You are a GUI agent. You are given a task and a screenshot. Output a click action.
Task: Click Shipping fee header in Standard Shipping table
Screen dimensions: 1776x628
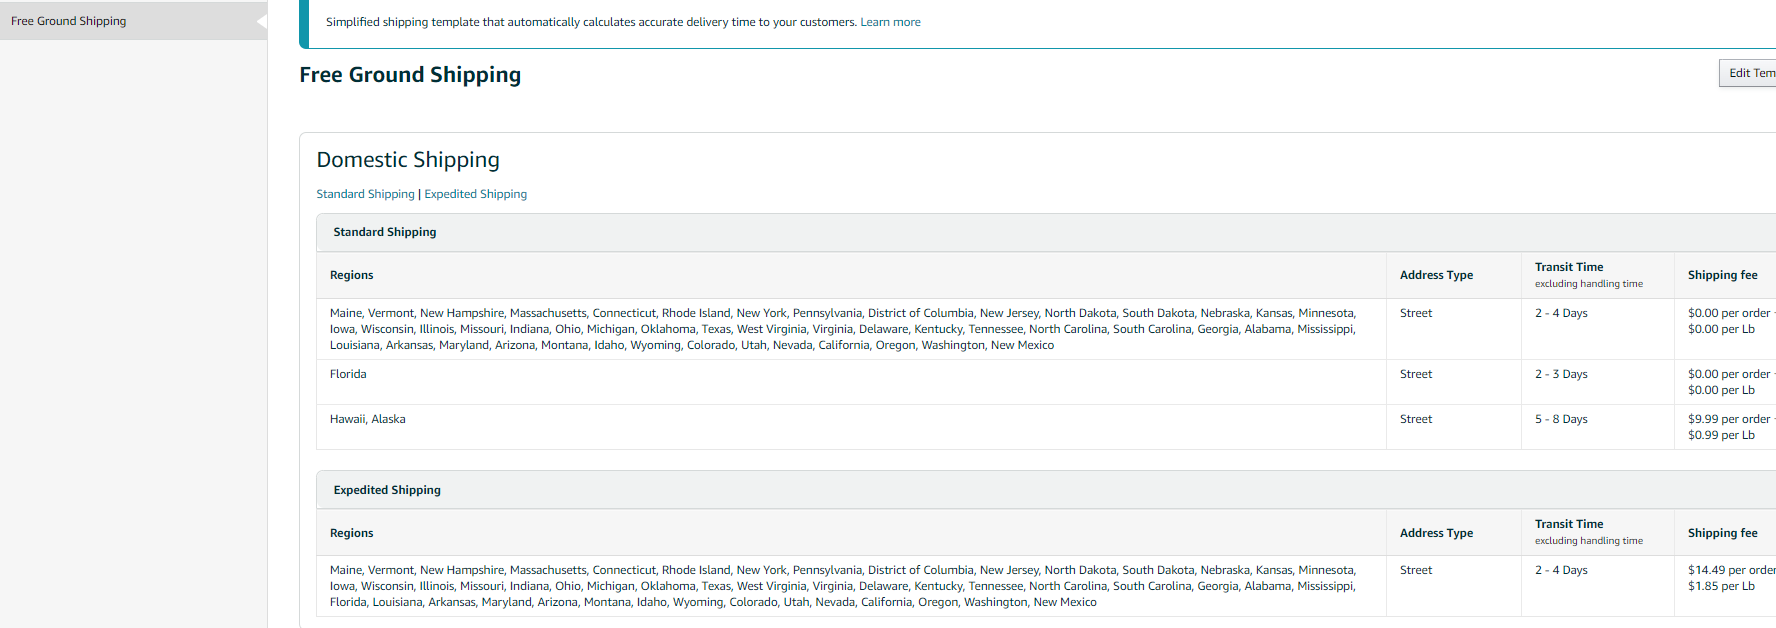coord(1722,275)
